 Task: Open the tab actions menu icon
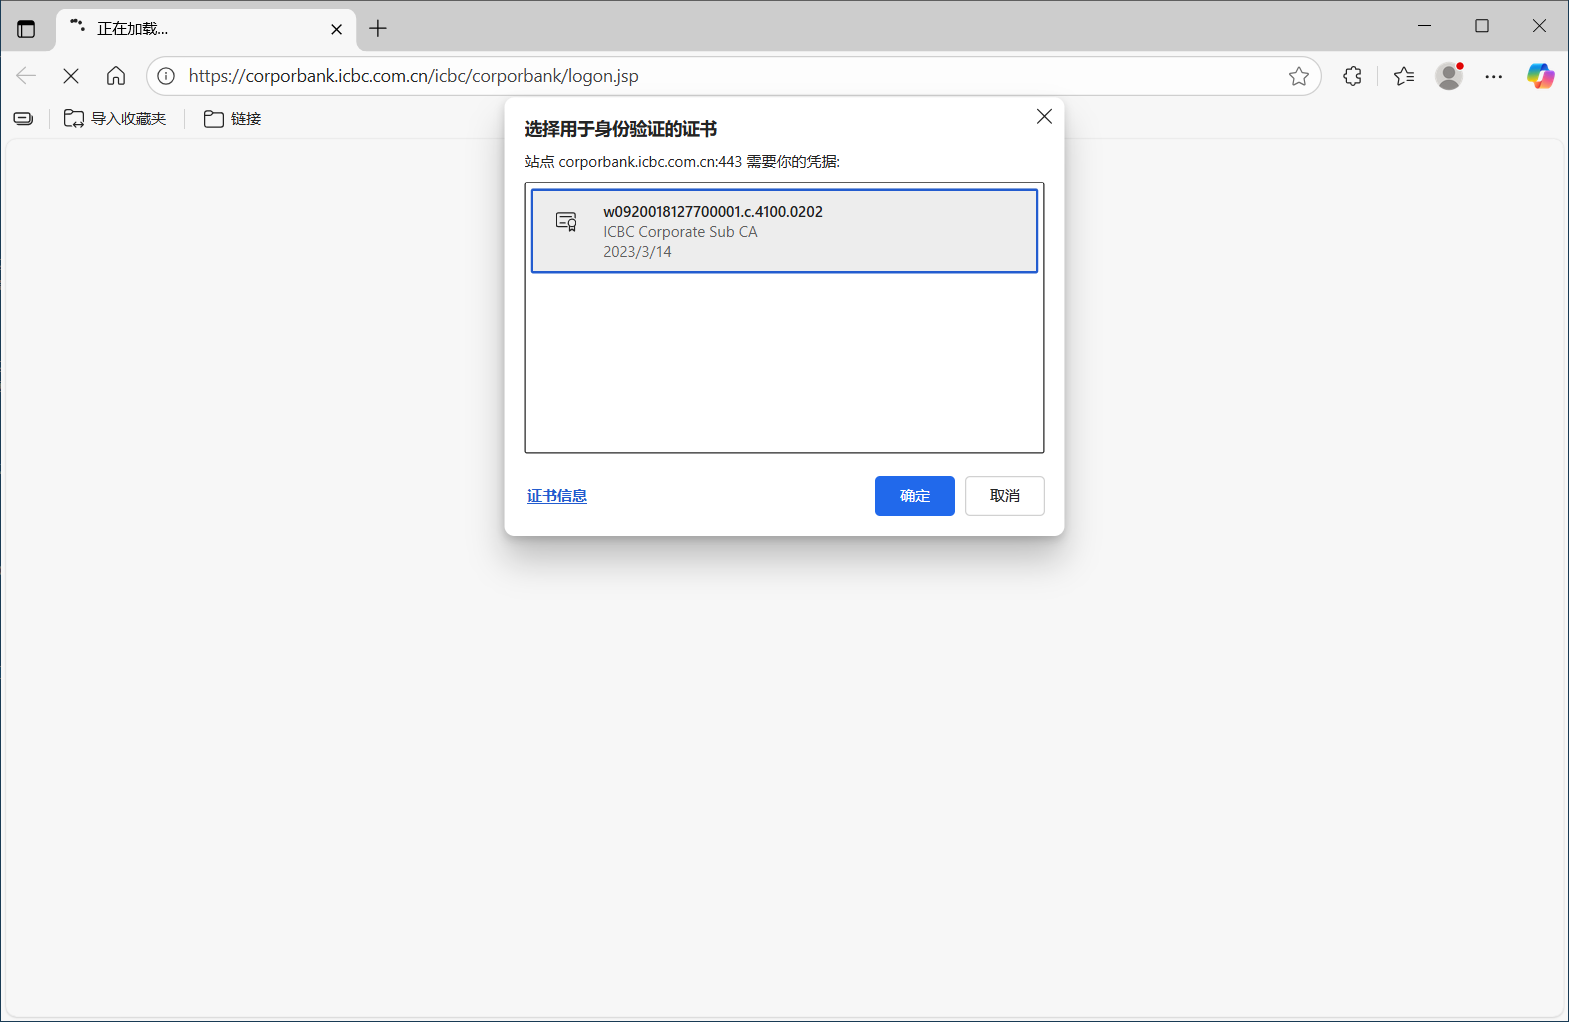pos(26,28)
